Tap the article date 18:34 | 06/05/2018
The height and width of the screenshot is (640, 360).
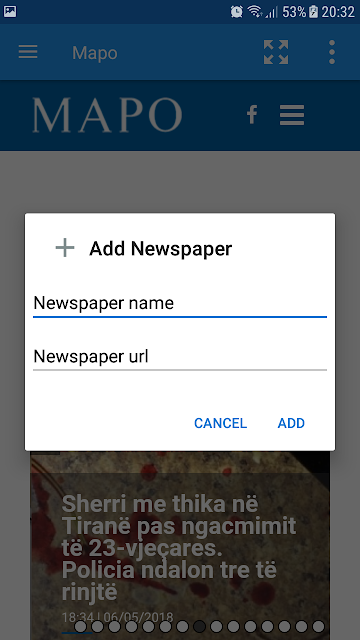pos(118,618)
